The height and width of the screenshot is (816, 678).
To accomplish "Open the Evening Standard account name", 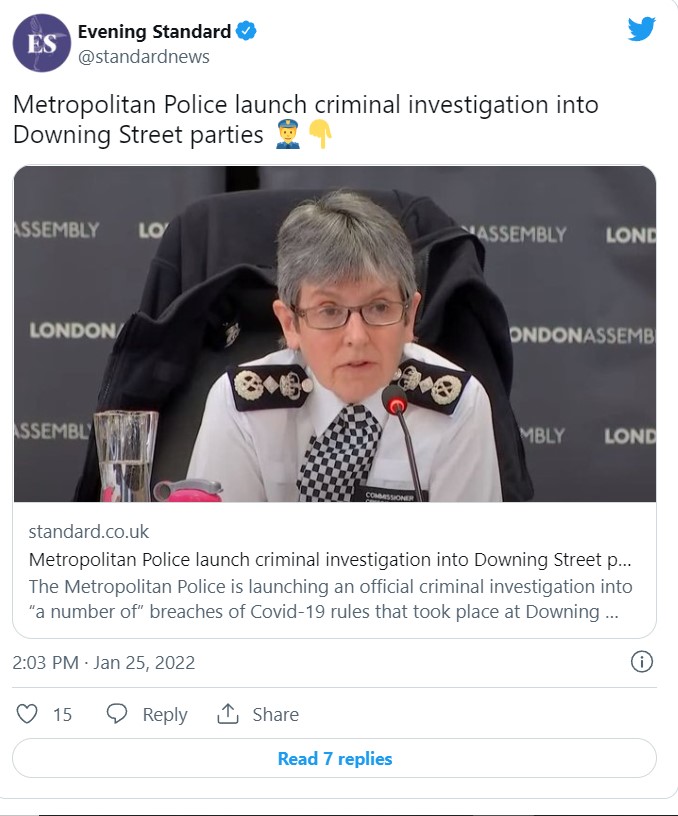I will click(154, 32).
